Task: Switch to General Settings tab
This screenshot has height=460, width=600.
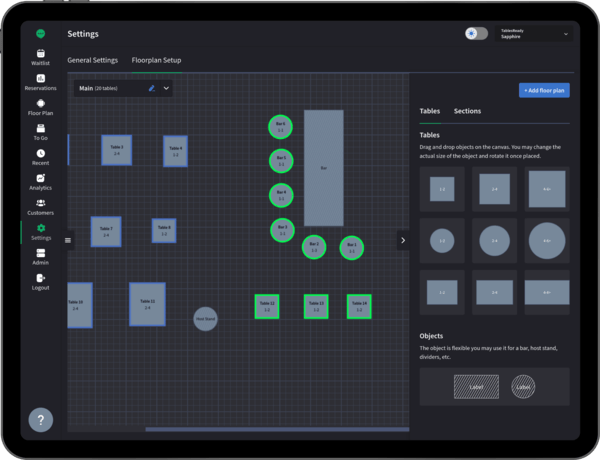Action: (x=93, y=60)
